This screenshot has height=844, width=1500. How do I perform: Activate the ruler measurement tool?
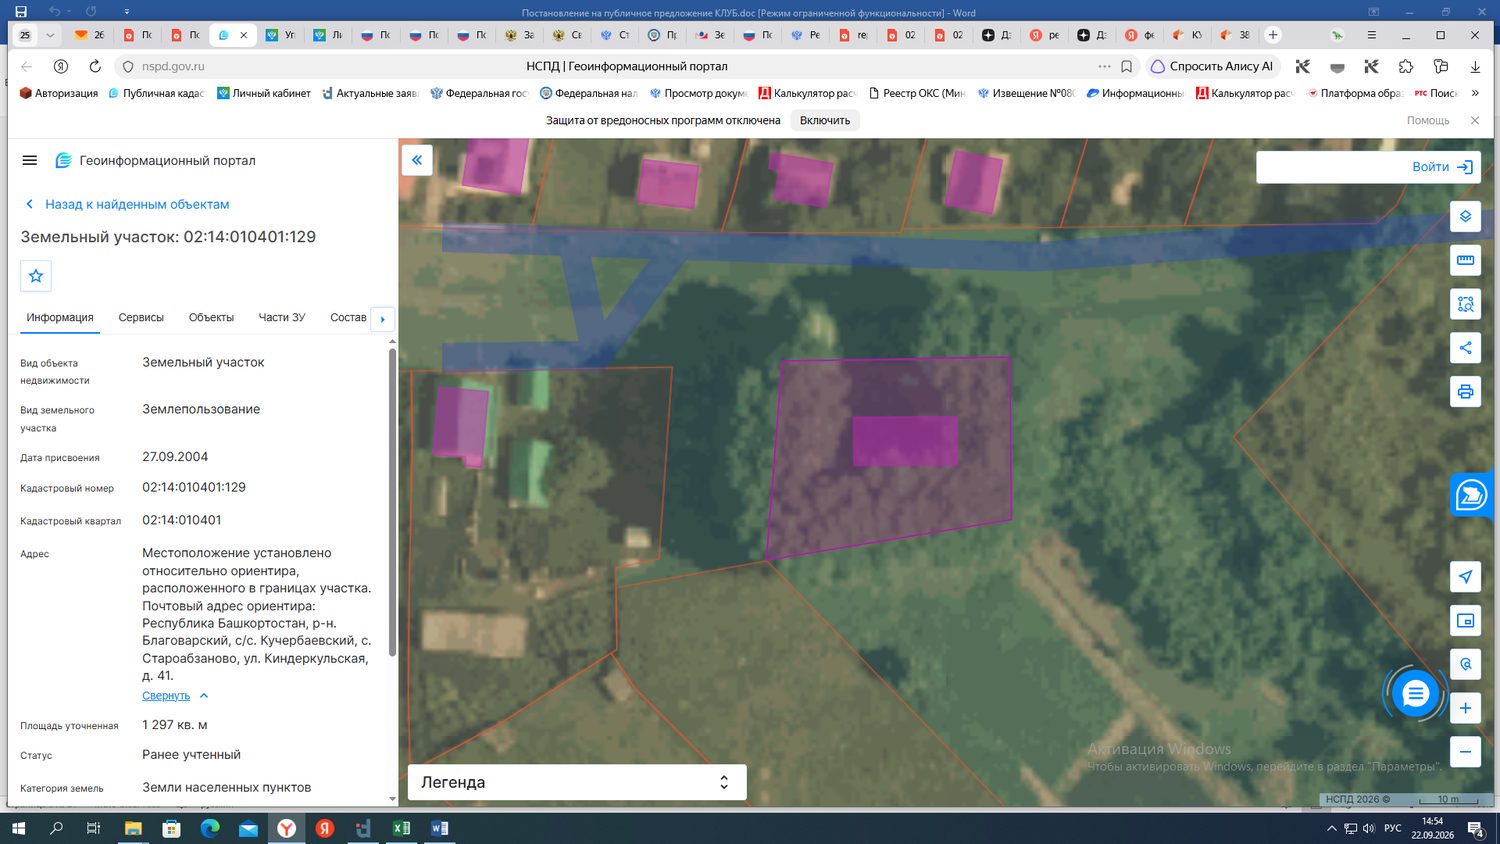coord(1465,260)
